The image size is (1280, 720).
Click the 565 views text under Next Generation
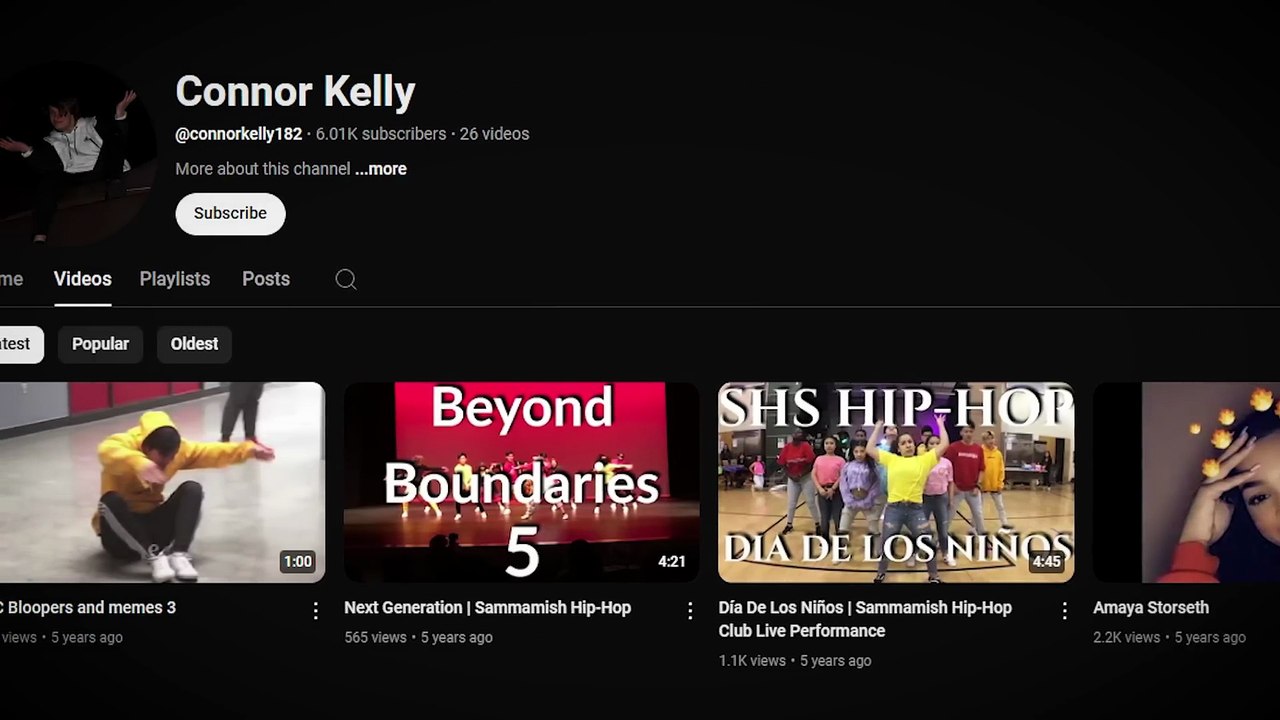point(375,637)
